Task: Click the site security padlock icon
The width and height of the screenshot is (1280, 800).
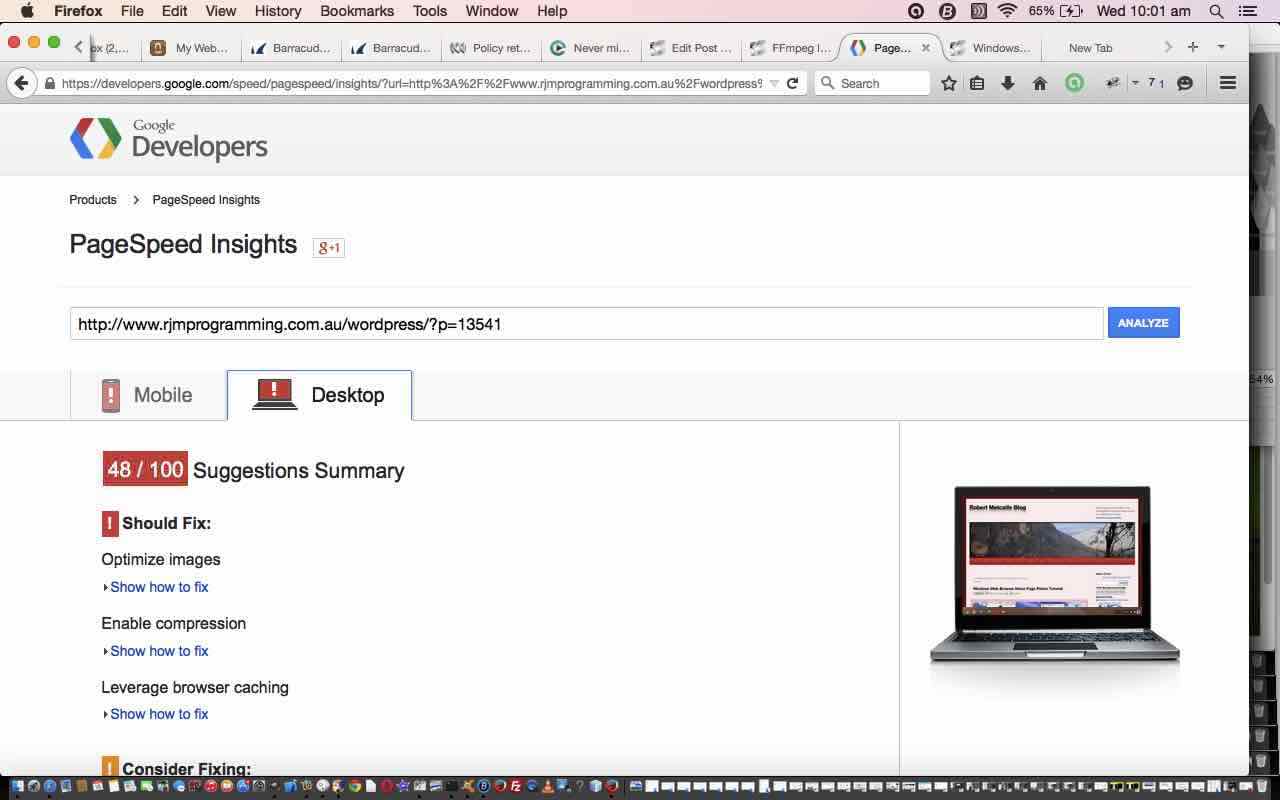Action: pyautogui.click(x=50, y=83)
